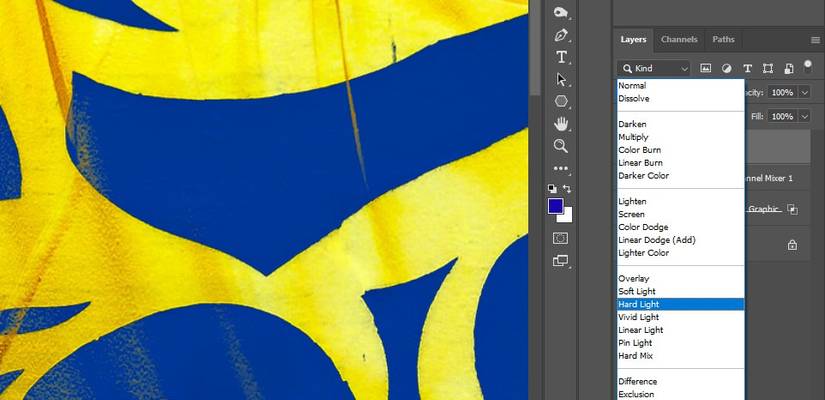Choose Hard Mix blend mode
This screenshot has width=825, height=400.
tap(681, 356)
